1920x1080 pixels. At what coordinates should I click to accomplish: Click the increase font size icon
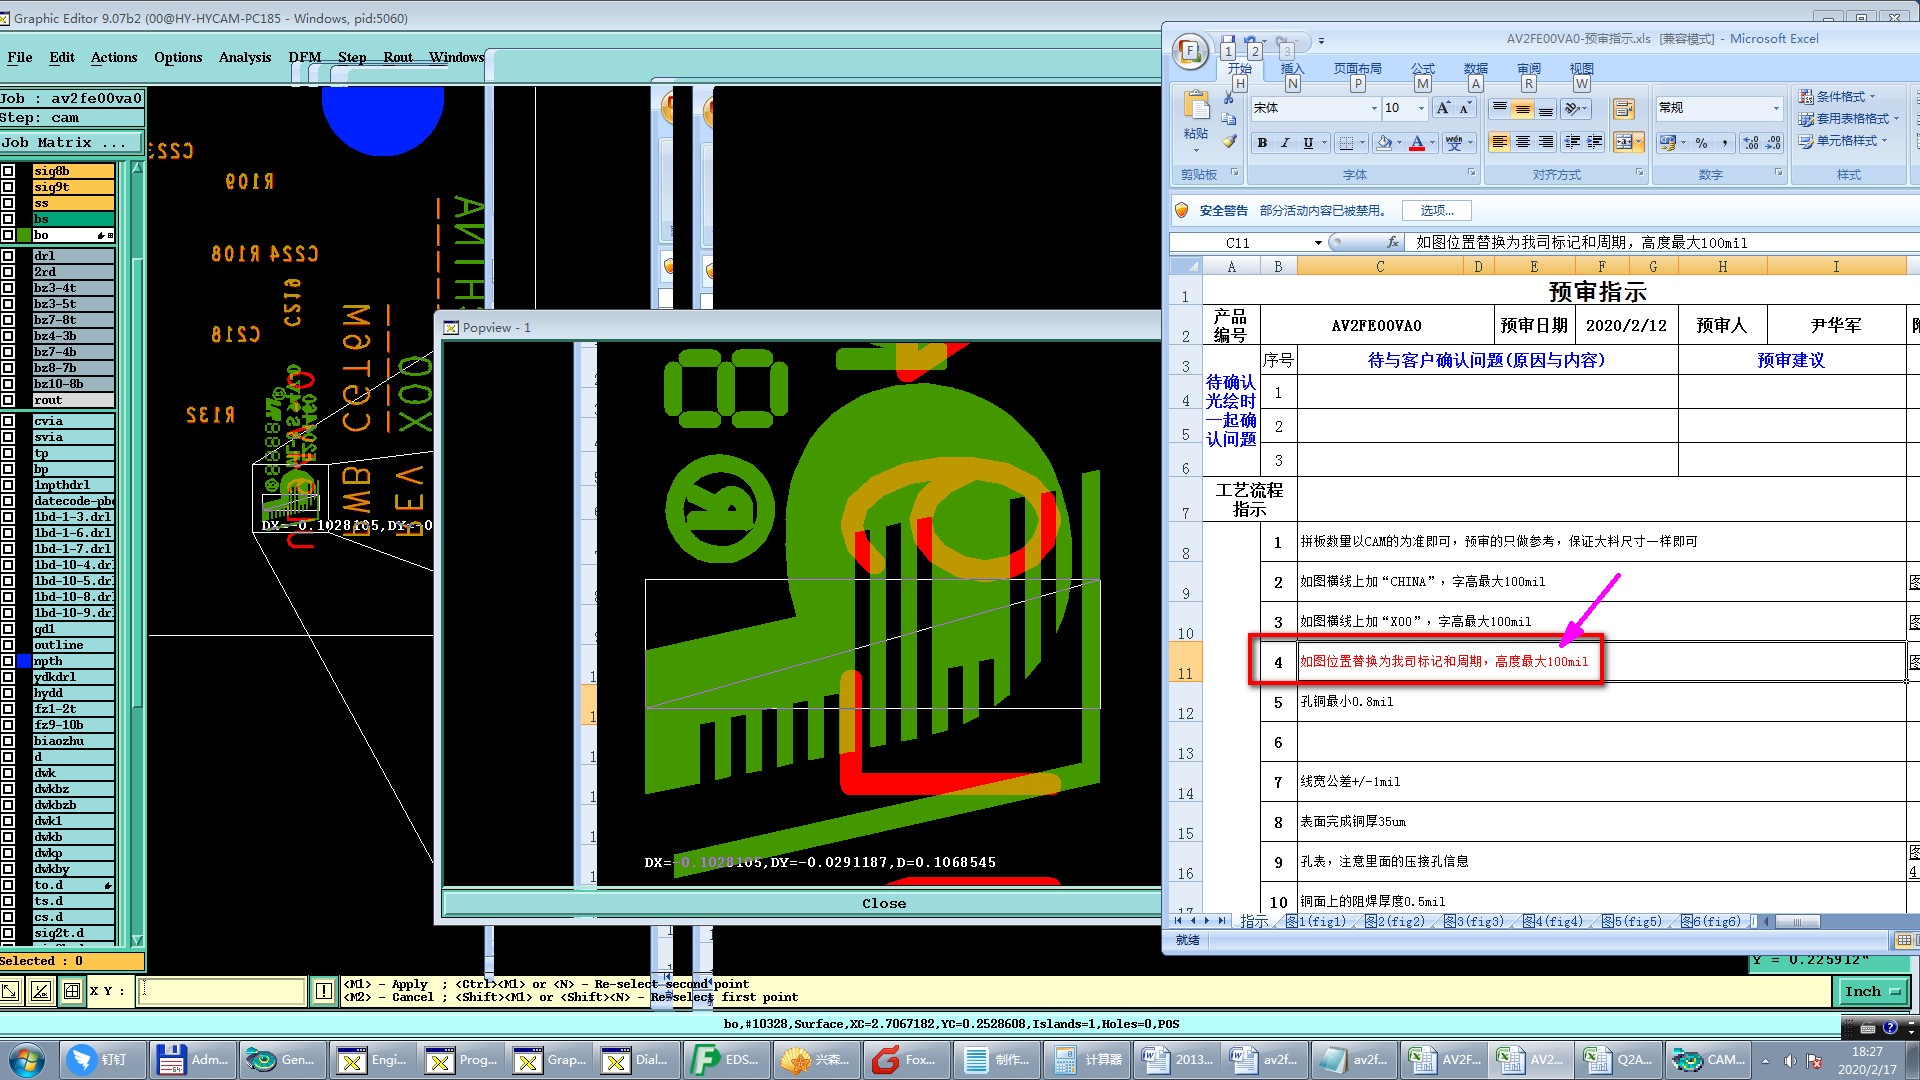click(x=1443, y=108)
